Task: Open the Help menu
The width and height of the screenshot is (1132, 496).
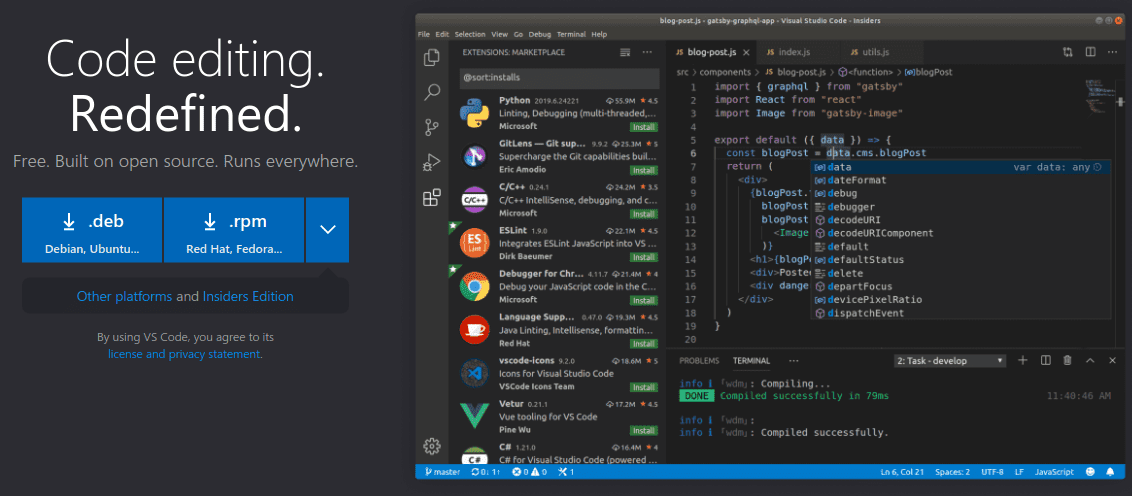Action: pyautogui.click(x=599, y=34)
